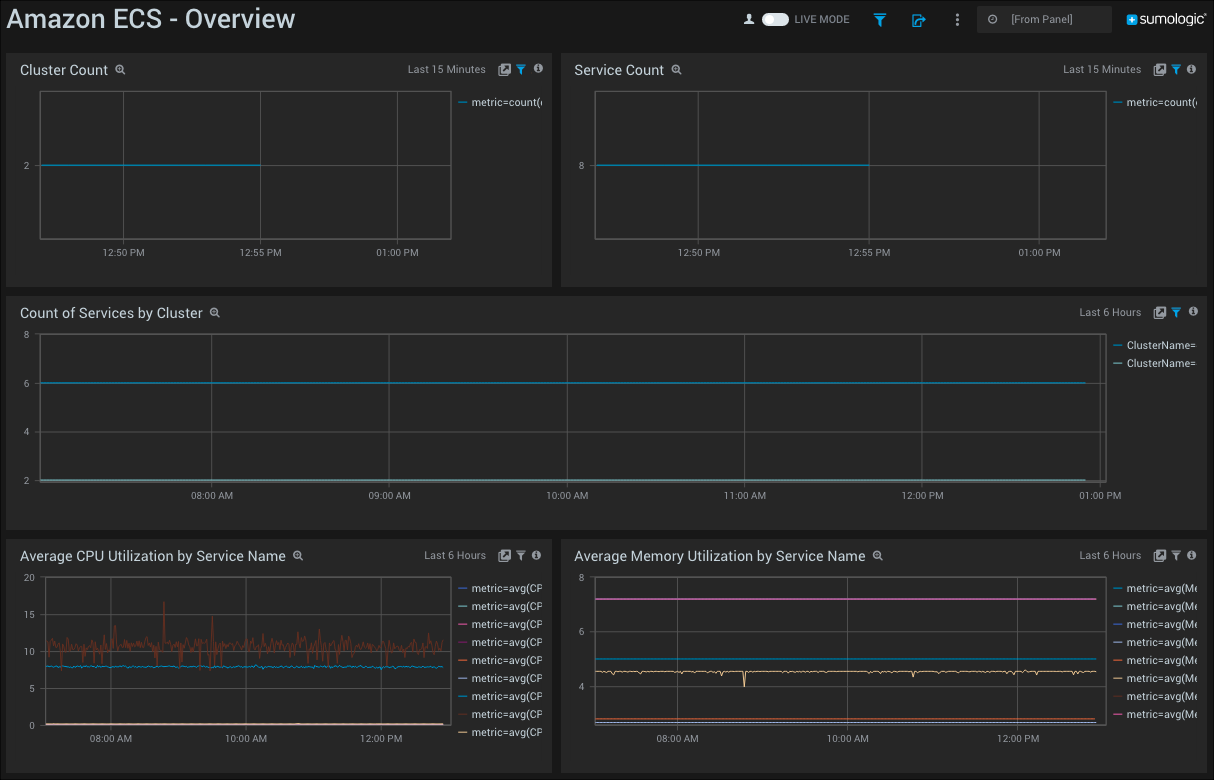The height and width of the screenshot is (780, 1214).
Task: Toggle the filter on Average Memory Utilization panel
Action: coord(1175,555)
